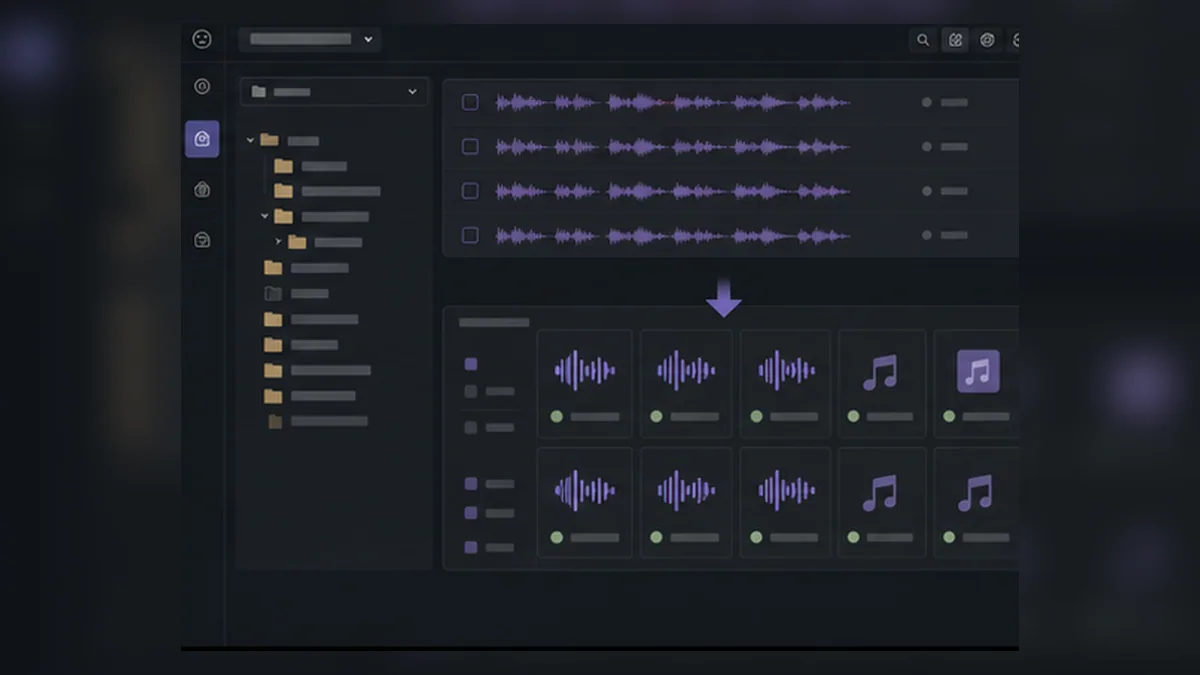Open the third waveform card in top grid row
The image size is (1200, 675).
click(x=785, y=384)
